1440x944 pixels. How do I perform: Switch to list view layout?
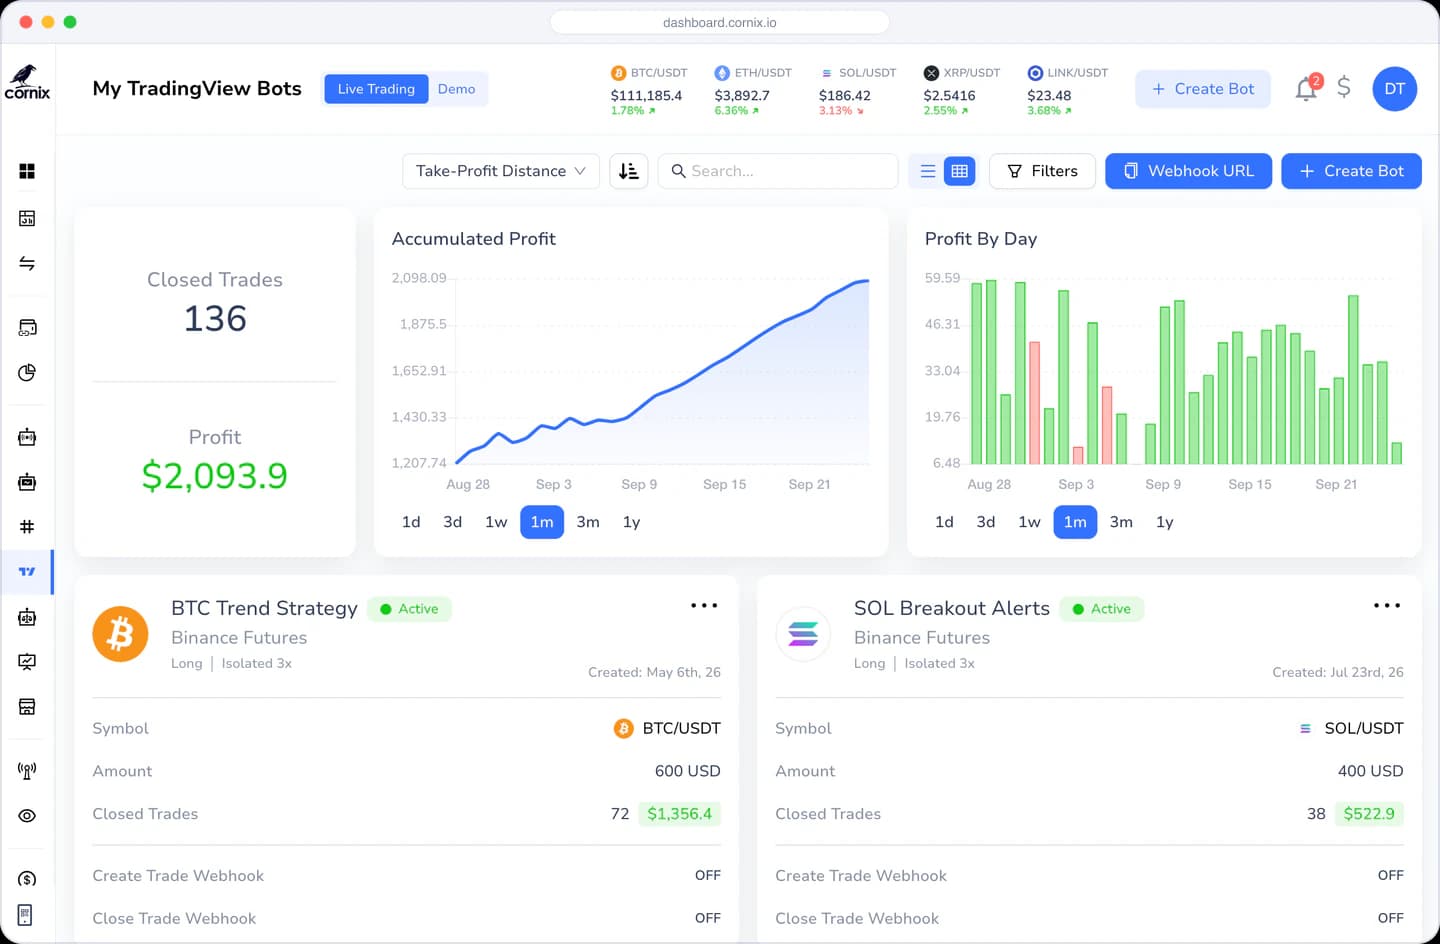tap(928, 171)
